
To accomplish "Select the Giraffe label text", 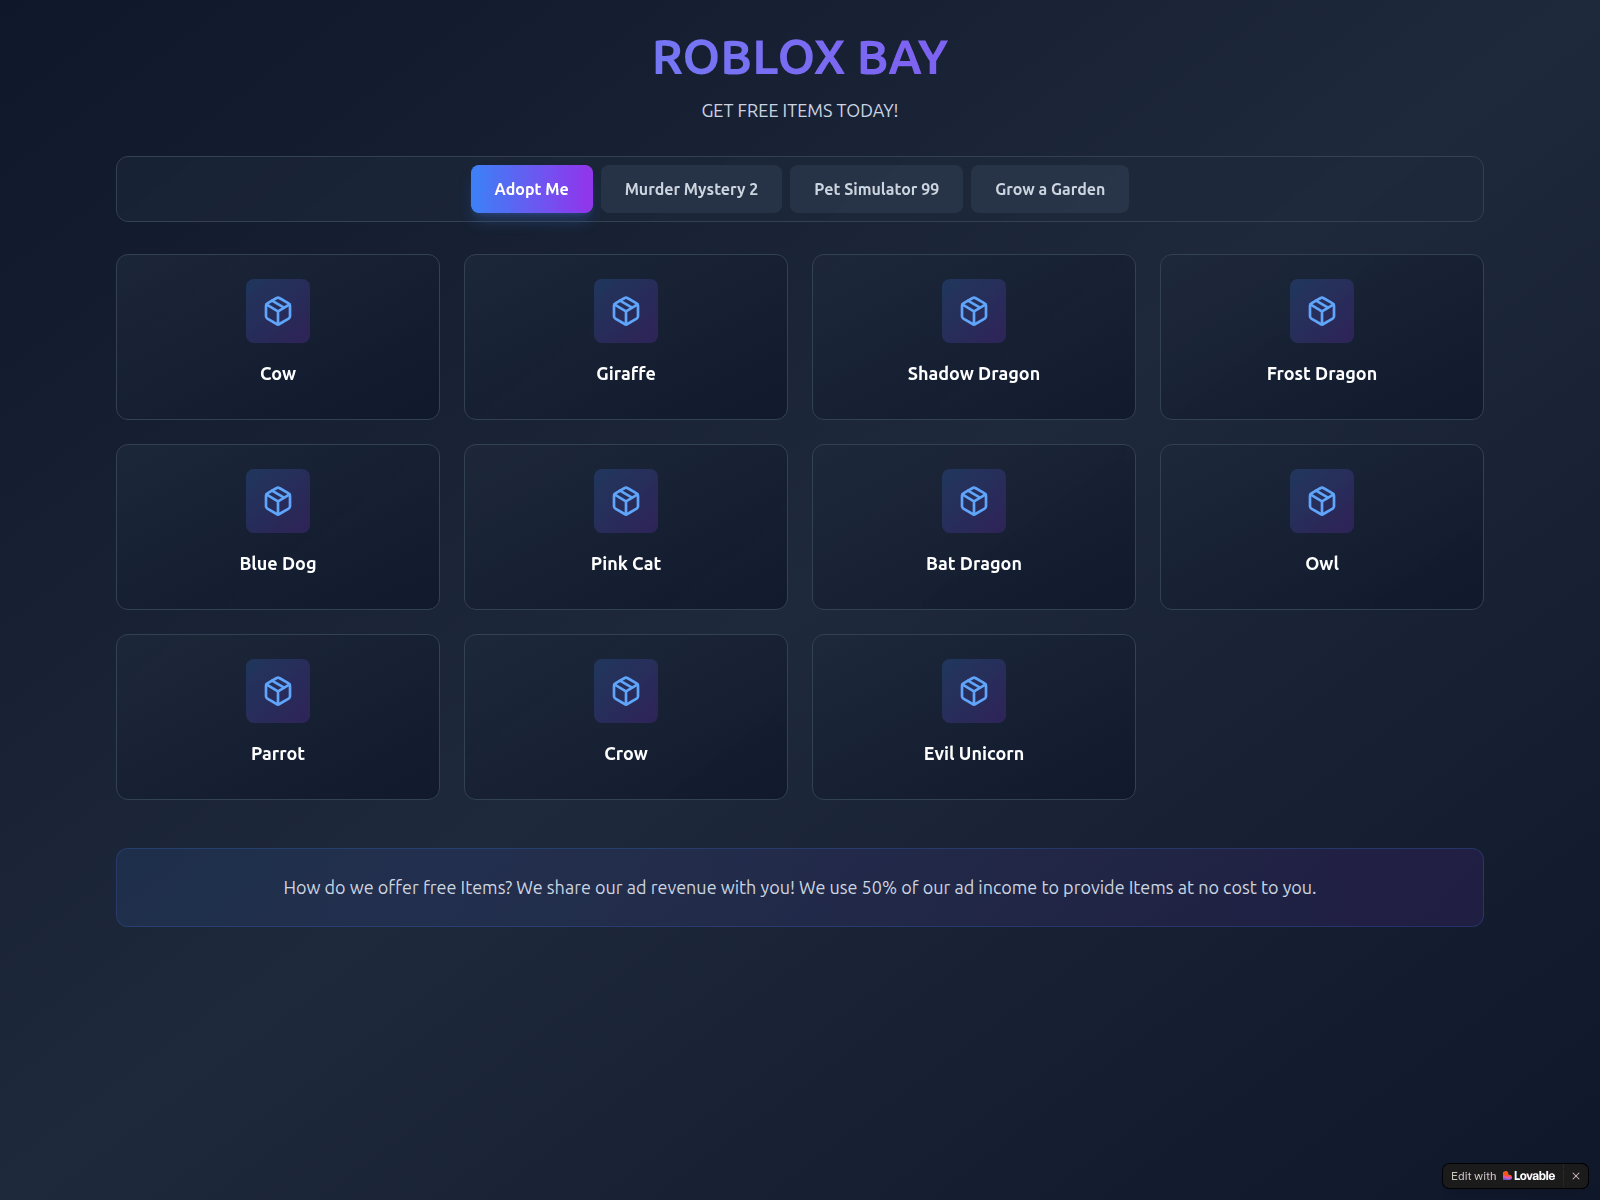I will (626, 374).
